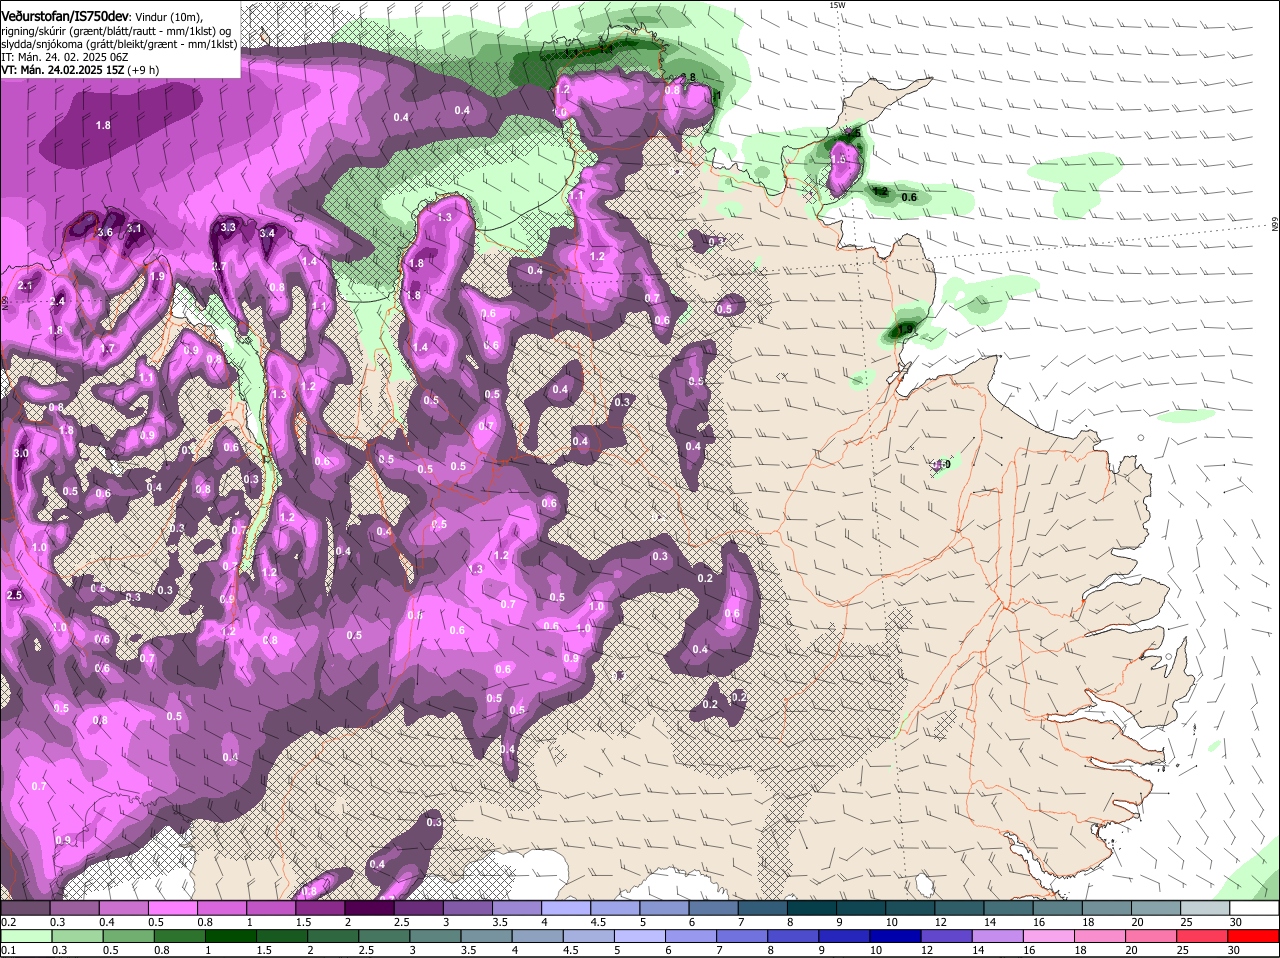
Task: Click the 1.9 snowfall value on the map
Action: (x=157, y=277)
